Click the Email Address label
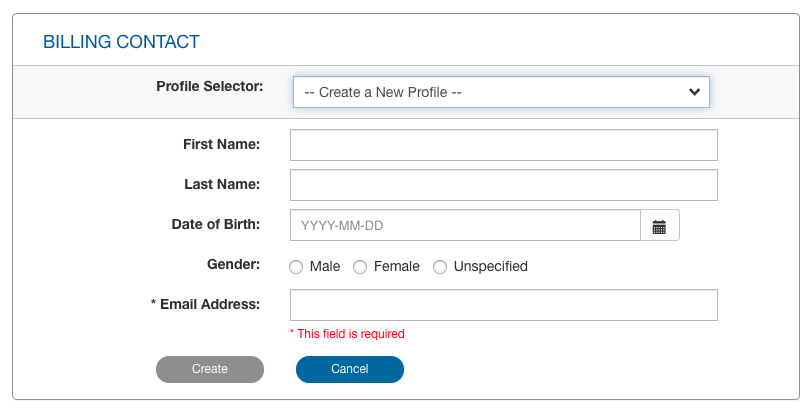The width and height of the screenshot is (810, 413). 205,304
